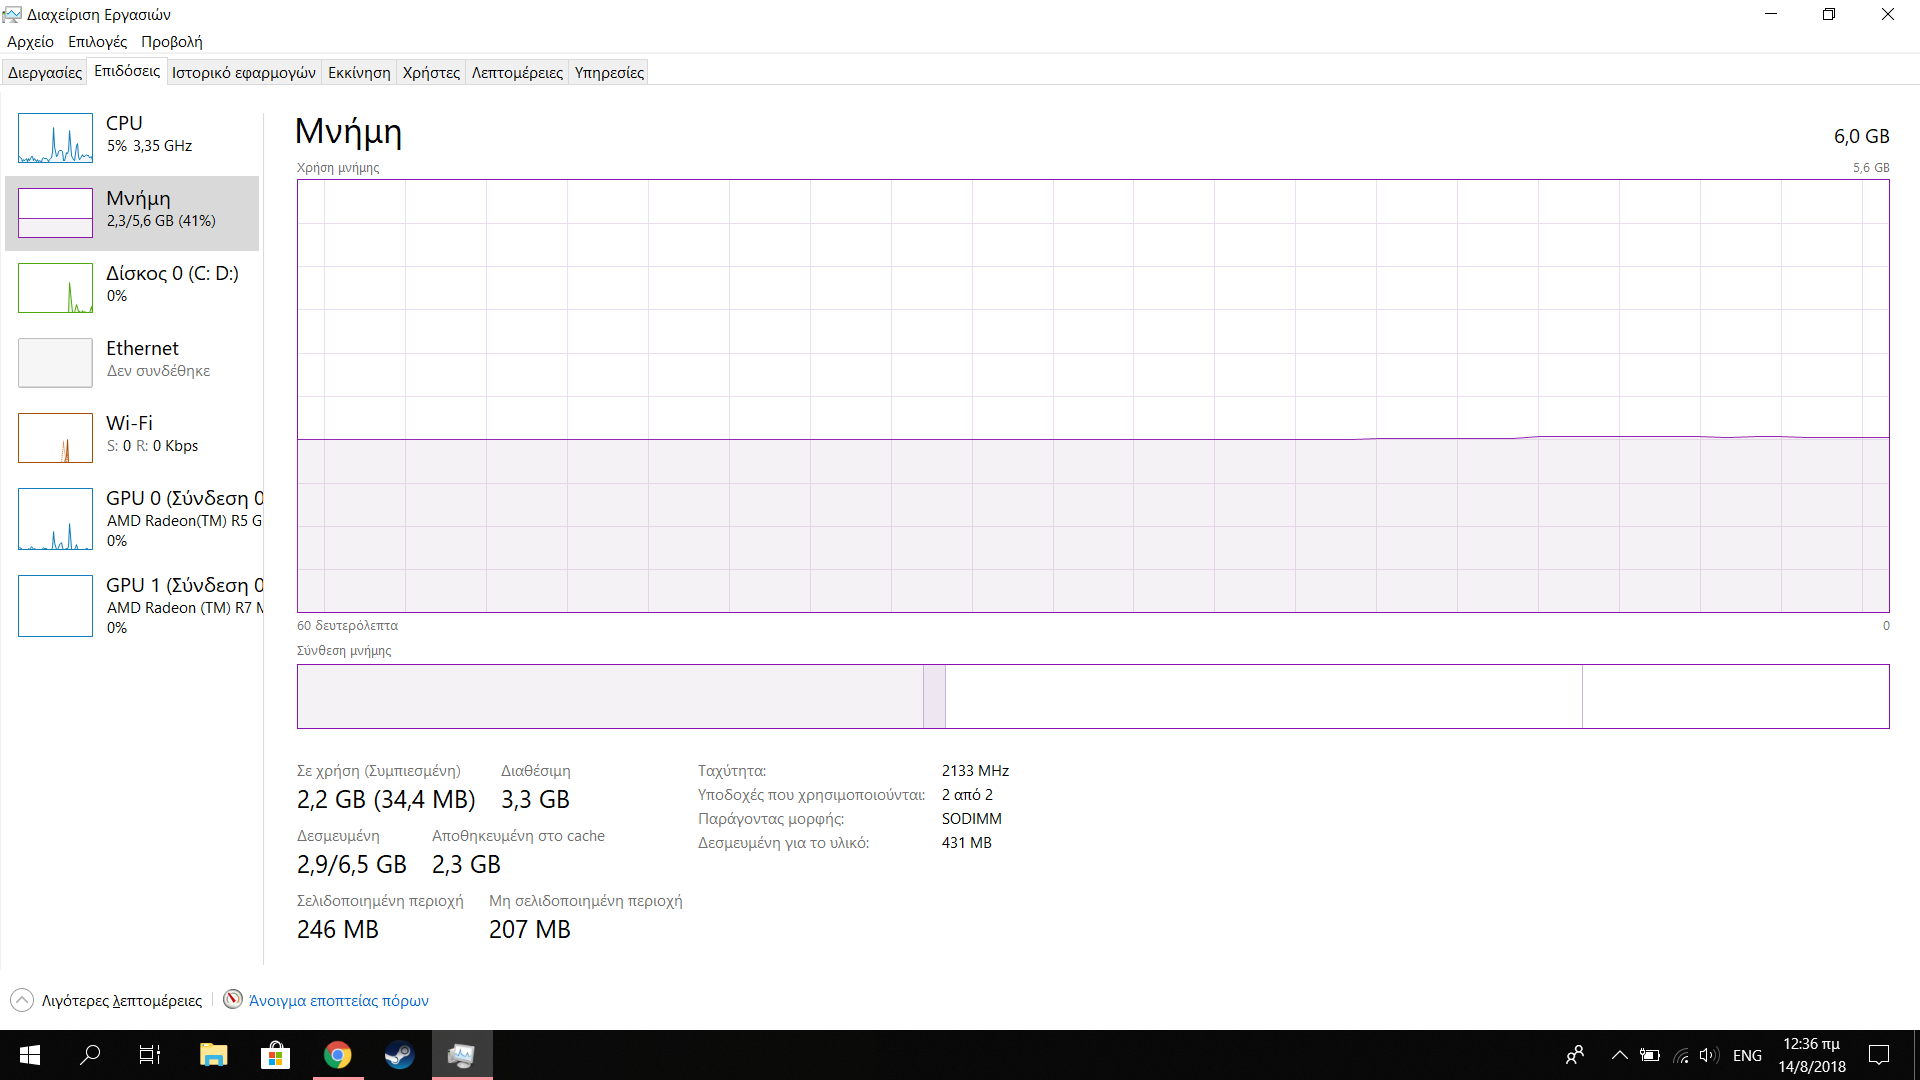The width and height of the screenshot is (1920, 1080).
Task: Open the Προβολή menu
Action: (x=171, y=42)
